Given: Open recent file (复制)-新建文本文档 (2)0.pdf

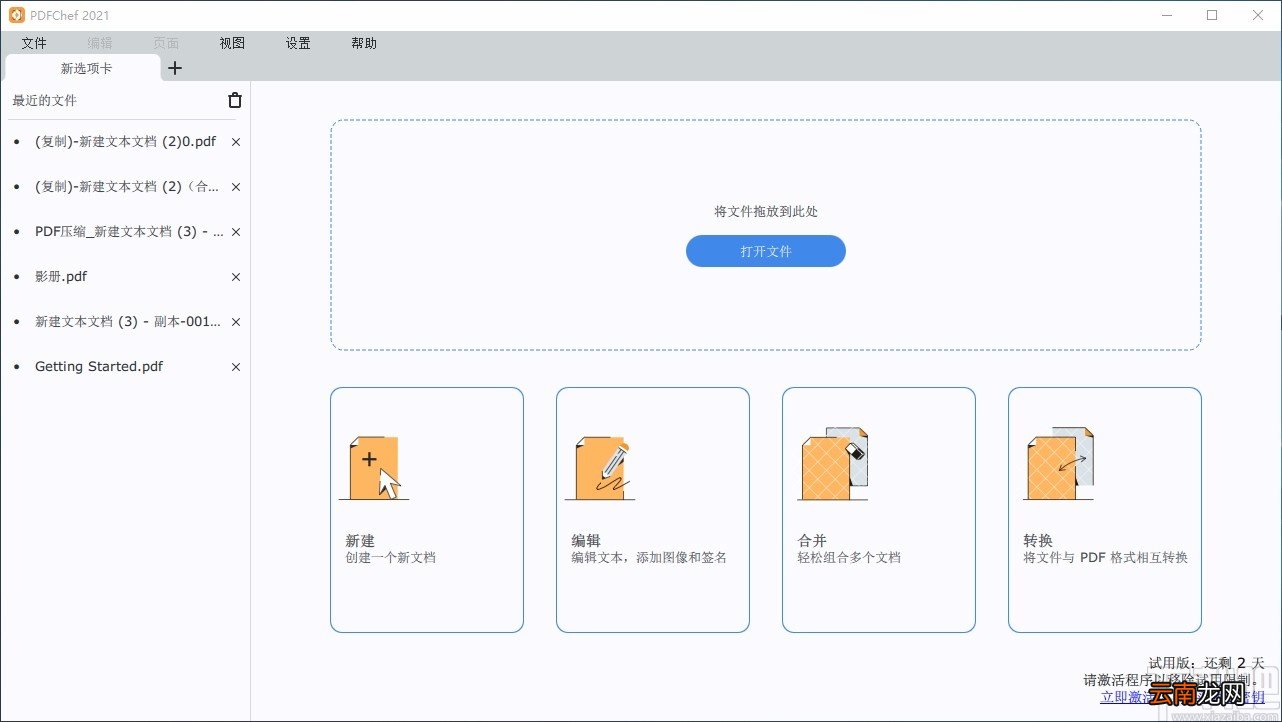Looking at the screenshot, I should pos(125,142).
